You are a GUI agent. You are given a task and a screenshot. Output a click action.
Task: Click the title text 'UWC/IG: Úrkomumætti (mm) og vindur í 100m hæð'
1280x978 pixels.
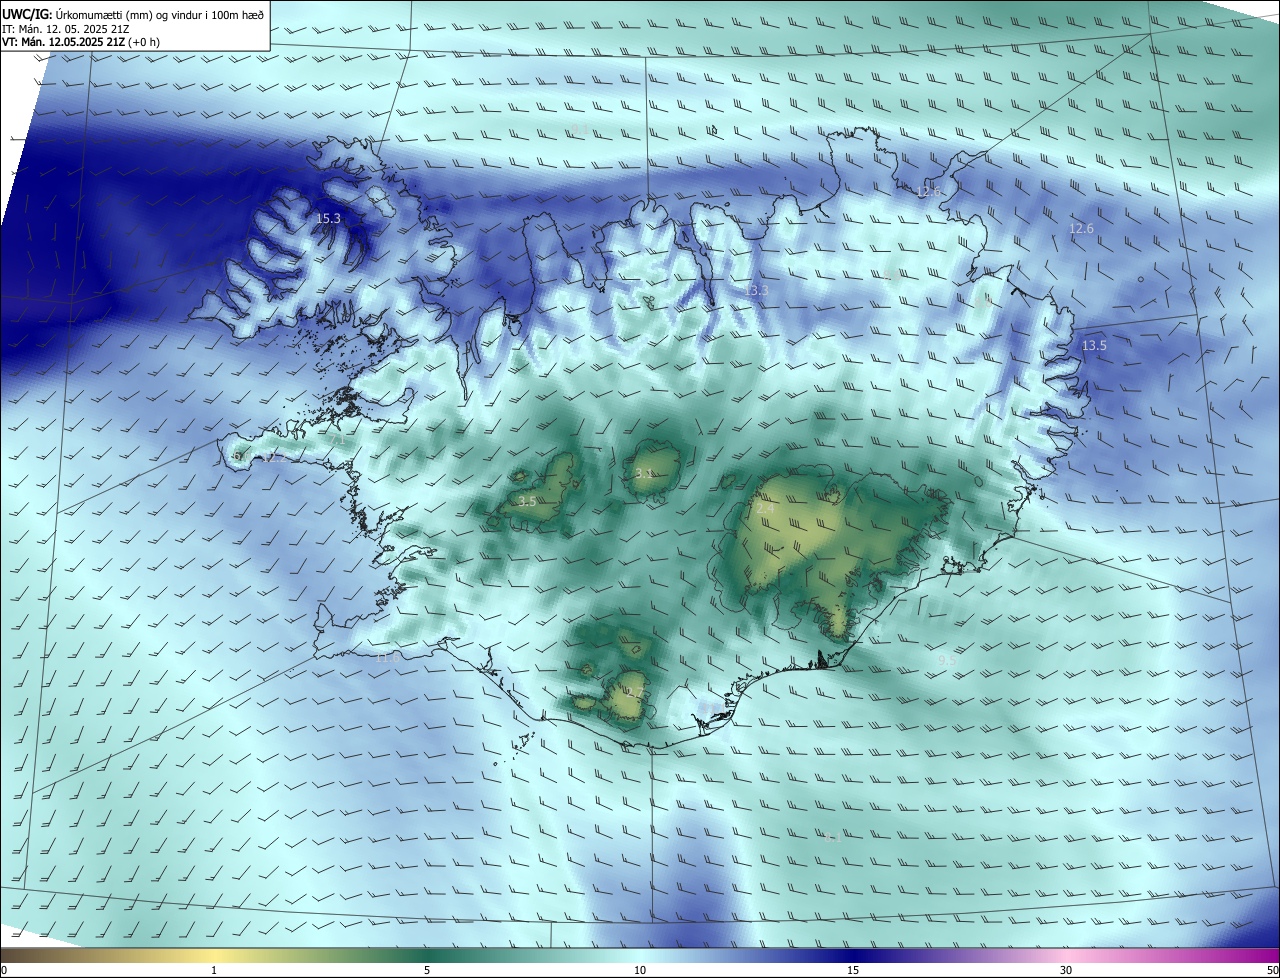click(133, 13)
